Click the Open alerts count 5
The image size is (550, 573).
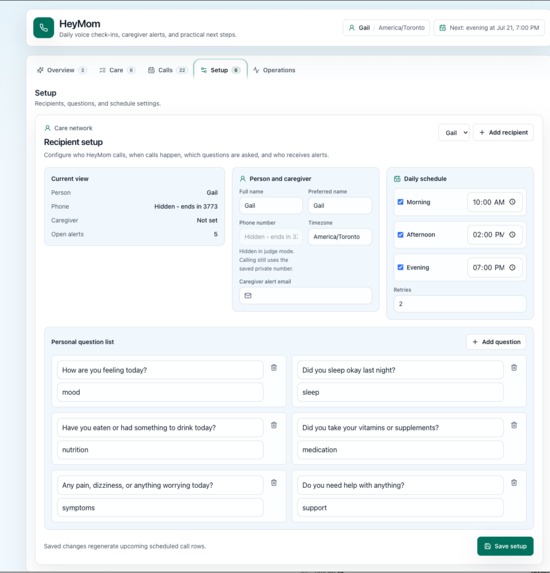pyautogui.click(x=216, y=234)
